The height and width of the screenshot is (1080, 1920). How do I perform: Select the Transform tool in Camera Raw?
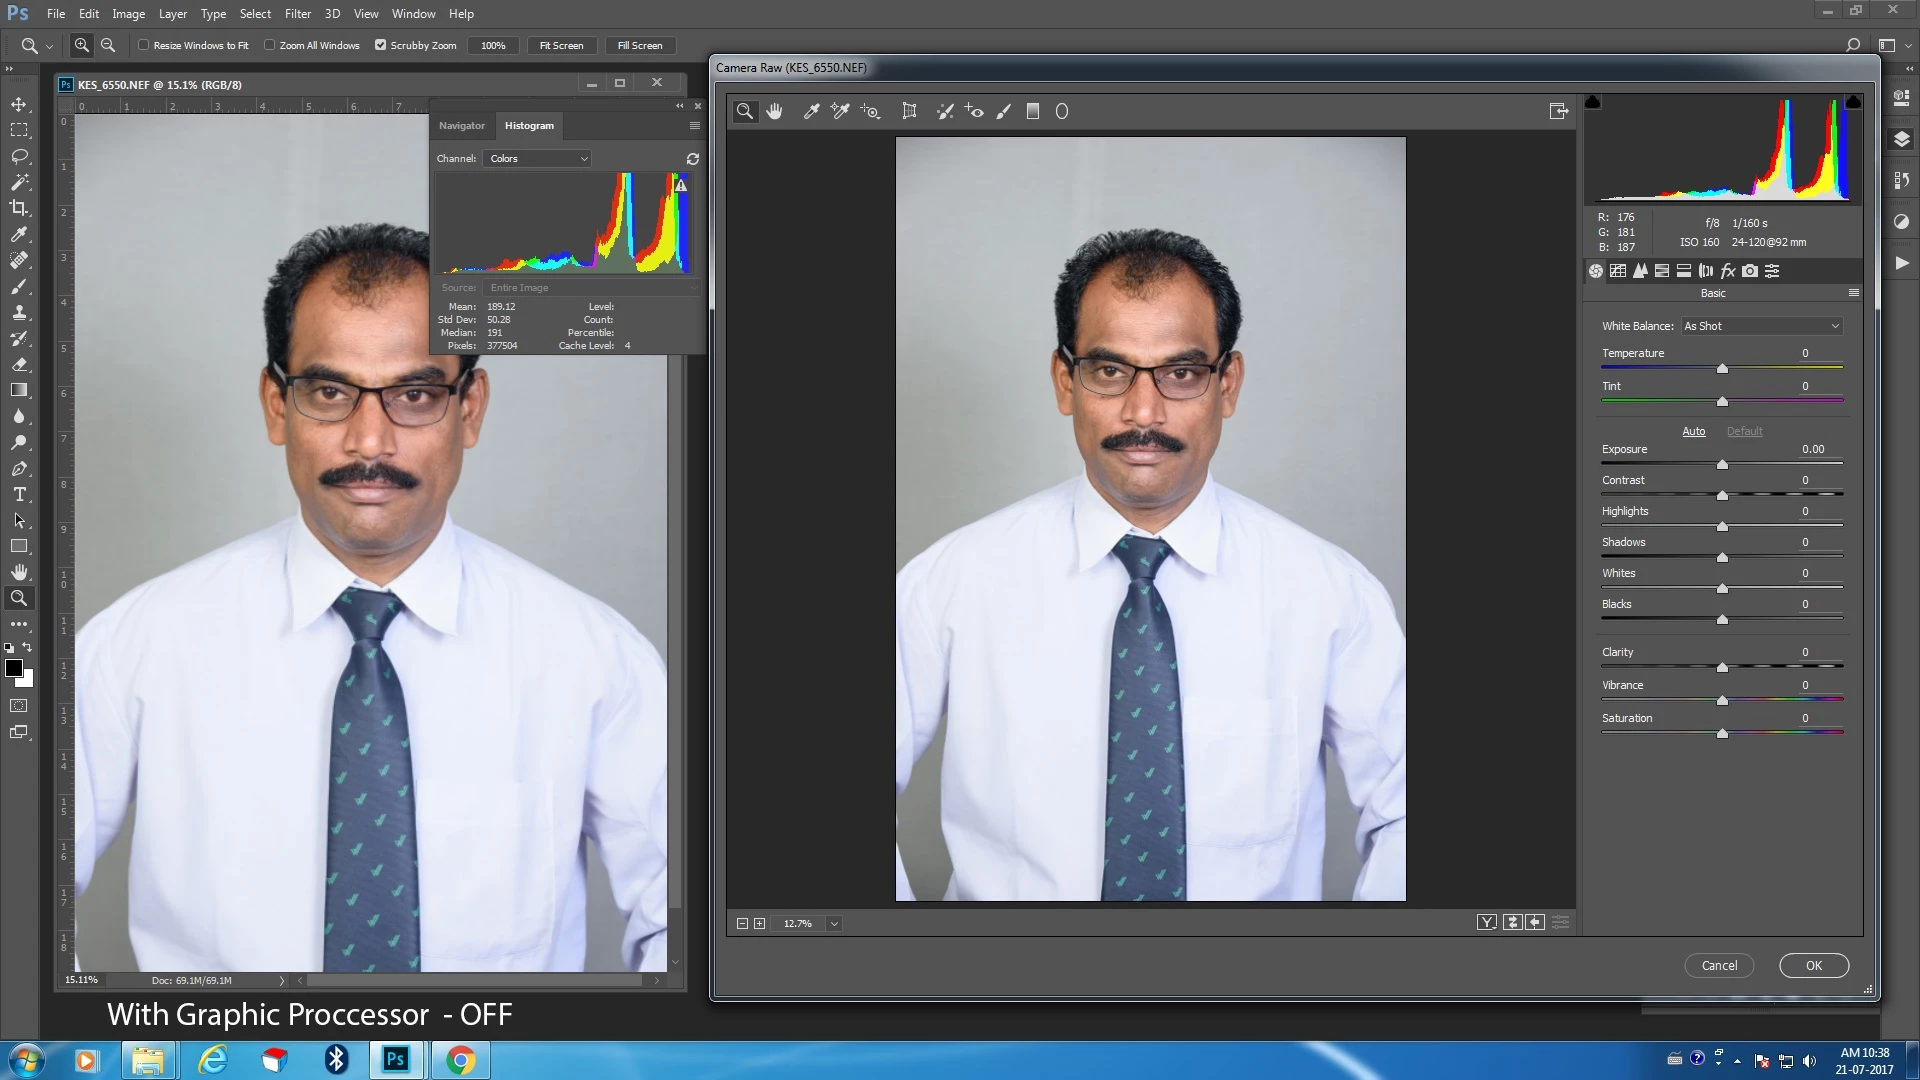pos(909,112)
